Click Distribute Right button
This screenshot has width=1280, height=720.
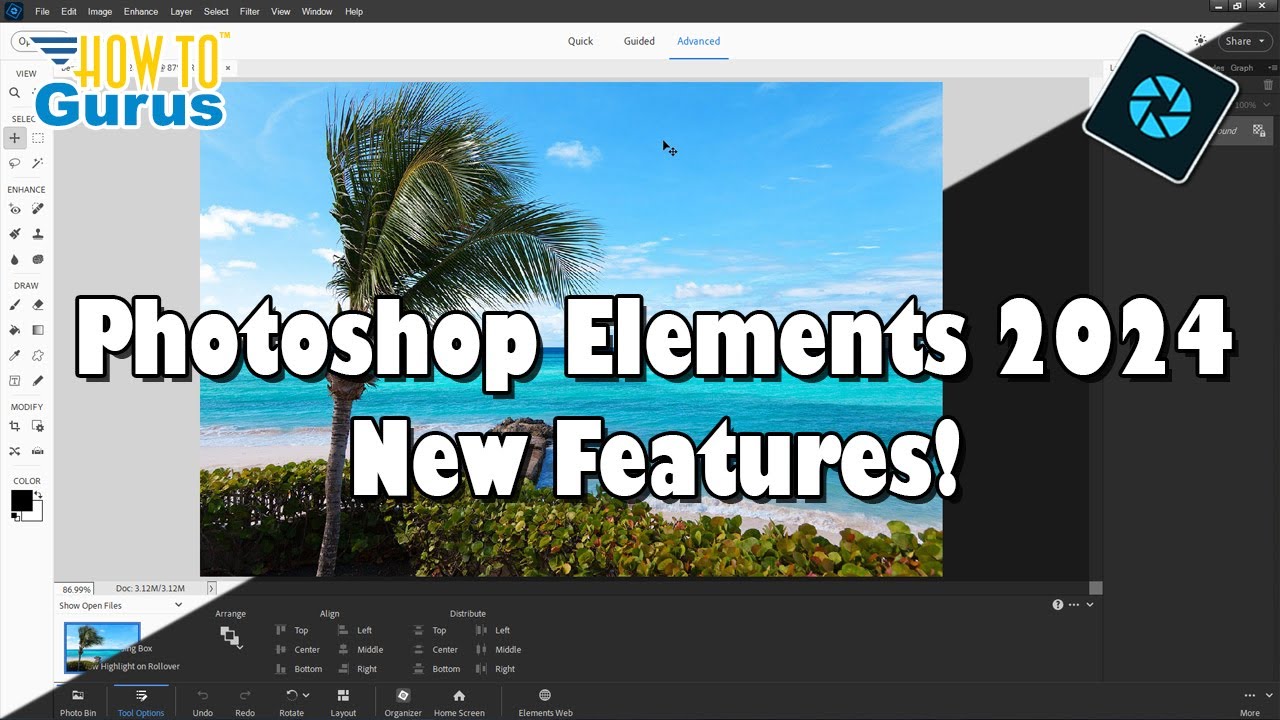coord(496,669)
